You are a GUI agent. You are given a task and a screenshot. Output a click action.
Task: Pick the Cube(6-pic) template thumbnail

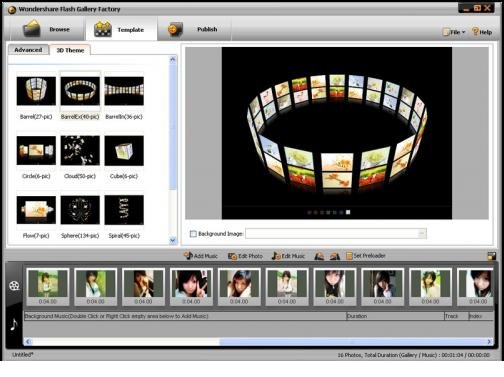(124, 150)
